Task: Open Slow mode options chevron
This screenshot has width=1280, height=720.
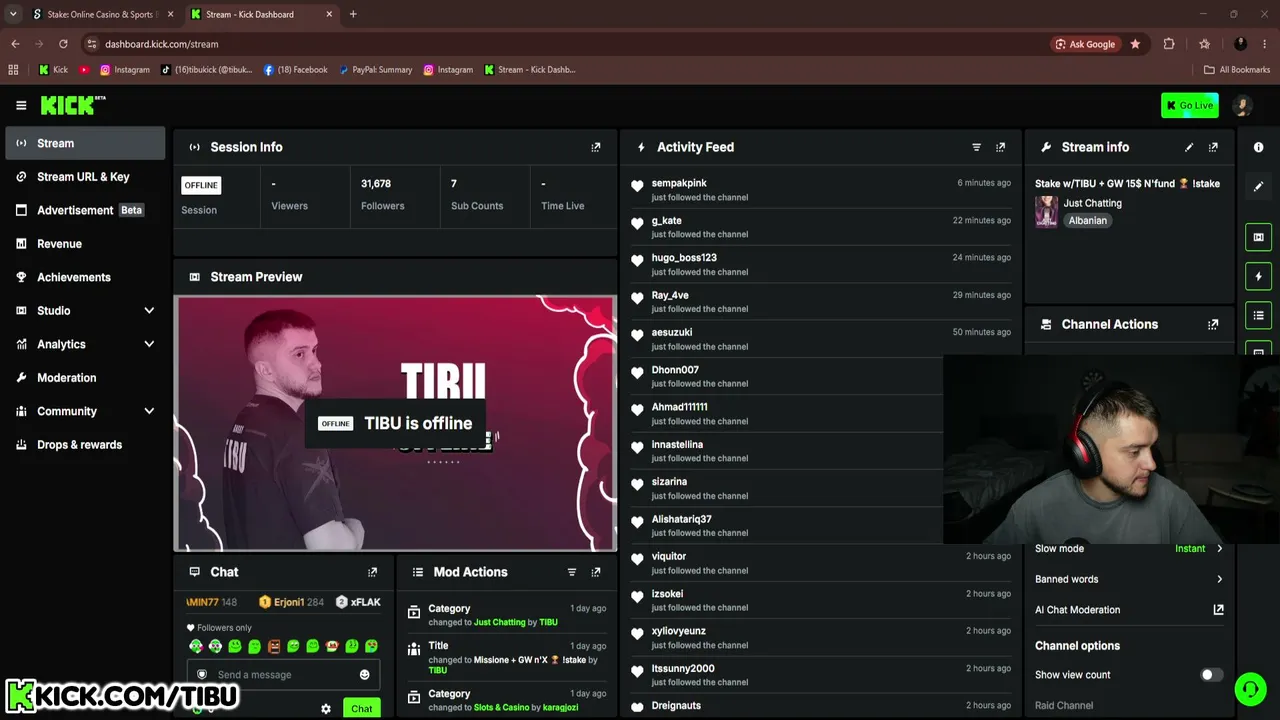Action: point(1219,548)
